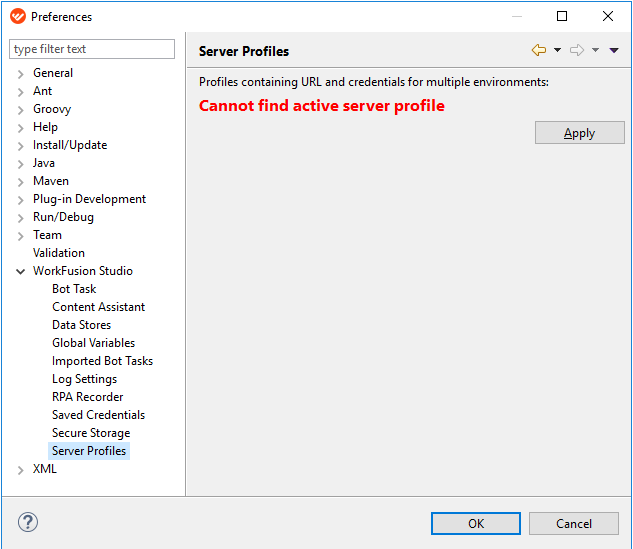Open Saved Credentials preferences page
This screenshot has width=633, height=549.
tap(99, 415)
